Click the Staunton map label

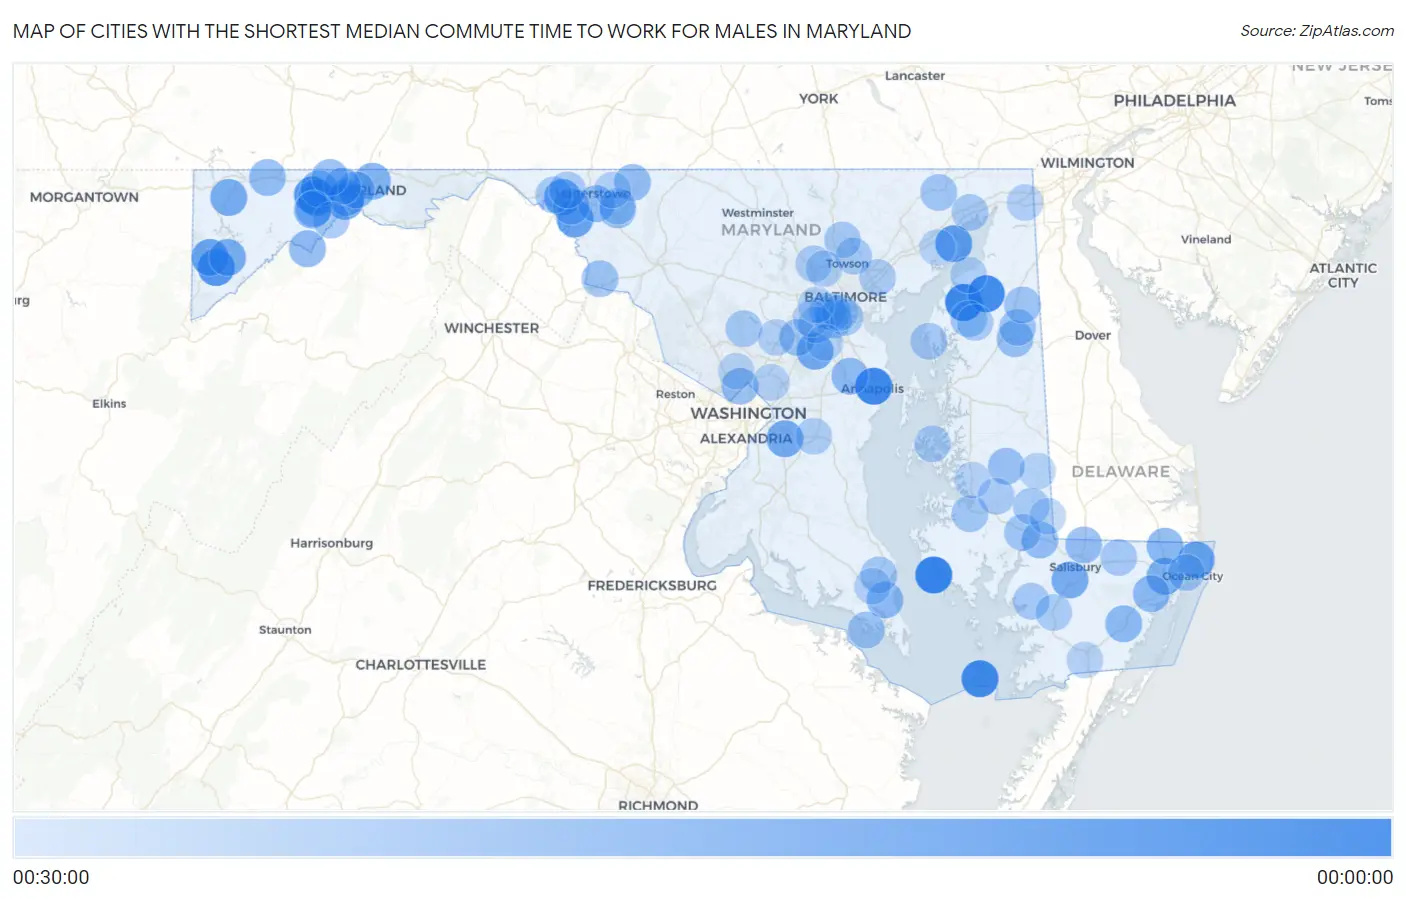point(285,630)
